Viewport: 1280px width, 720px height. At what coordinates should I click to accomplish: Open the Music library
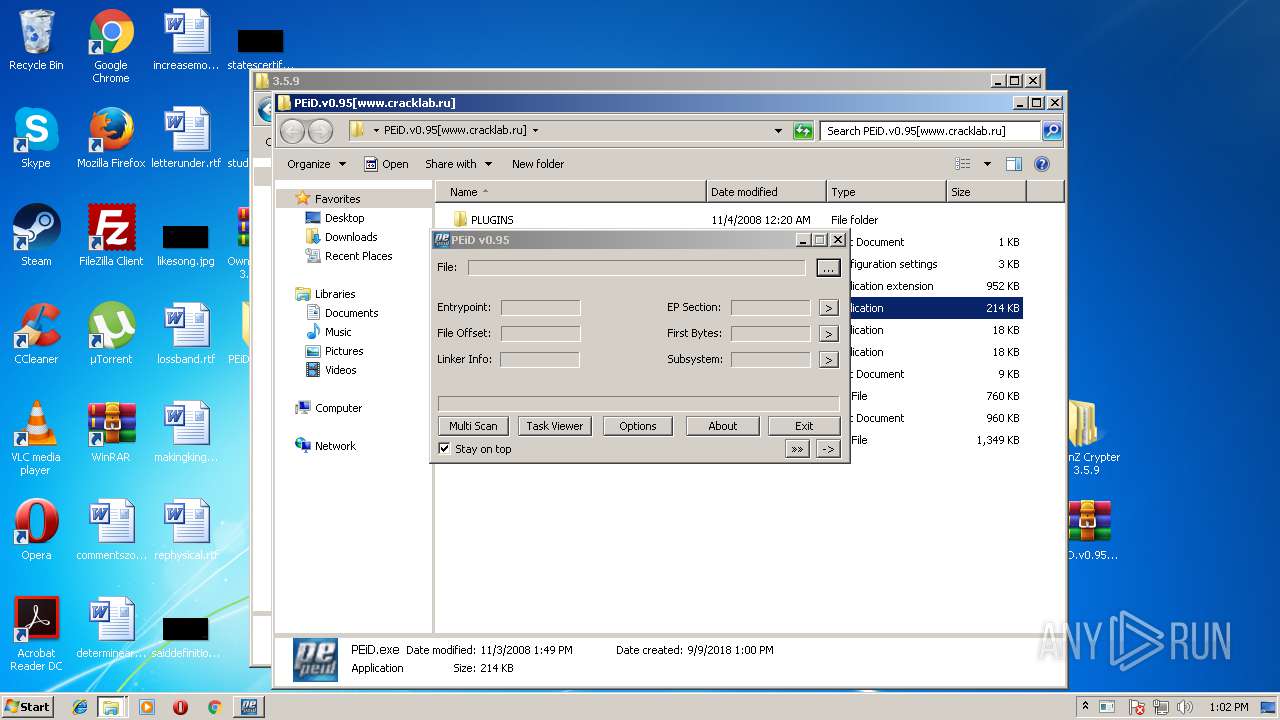[x=338, y=332]
